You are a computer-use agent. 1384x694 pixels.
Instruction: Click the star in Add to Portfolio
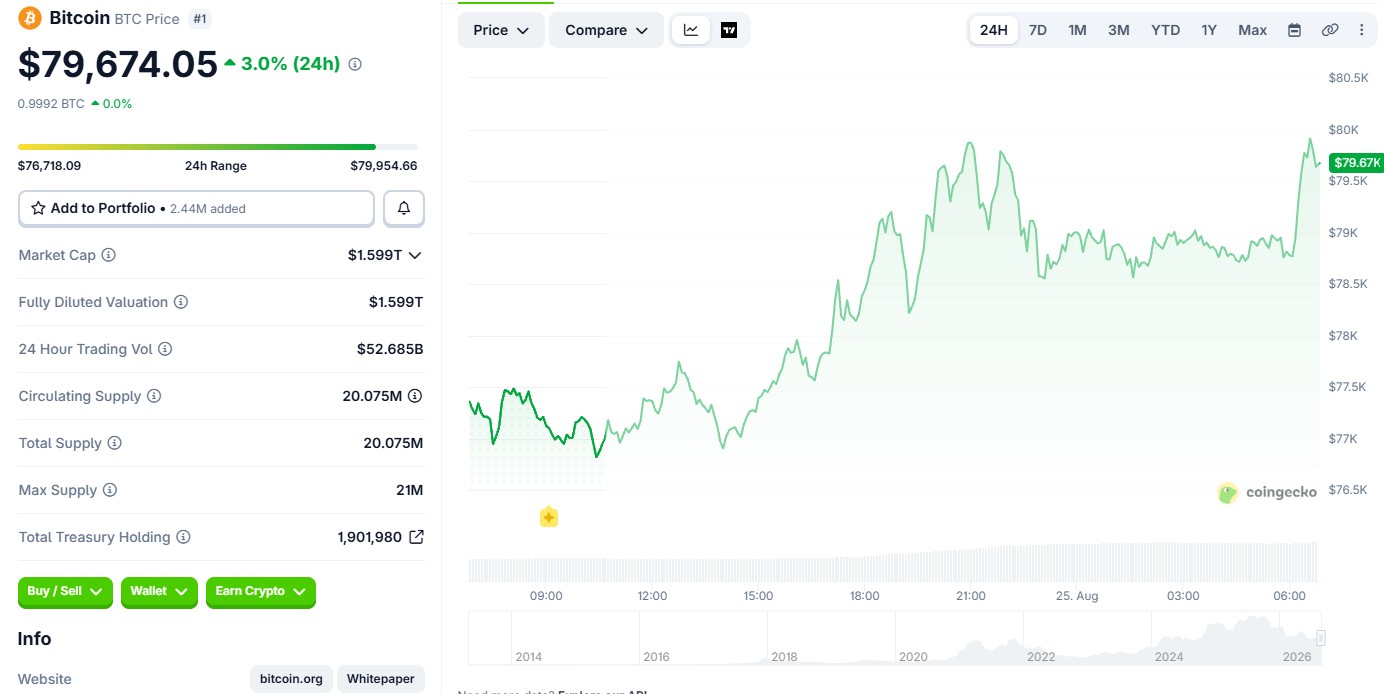pyautogui.click(x=38, y=208)
